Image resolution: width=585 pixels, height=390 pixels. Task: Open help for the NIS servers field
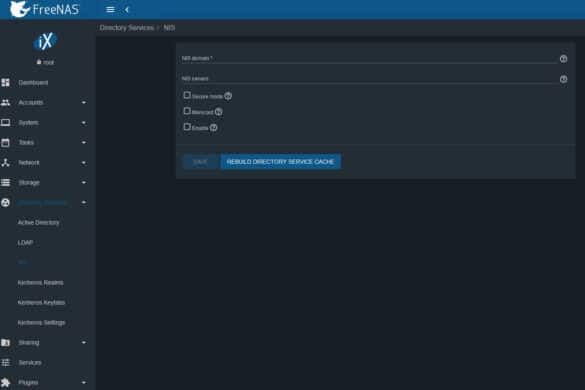563,79
